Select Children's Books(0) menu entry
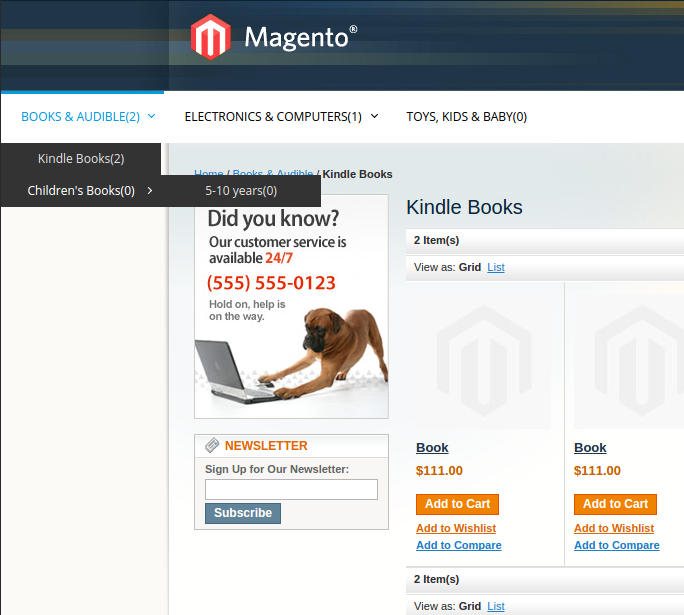 coord(81,191)
